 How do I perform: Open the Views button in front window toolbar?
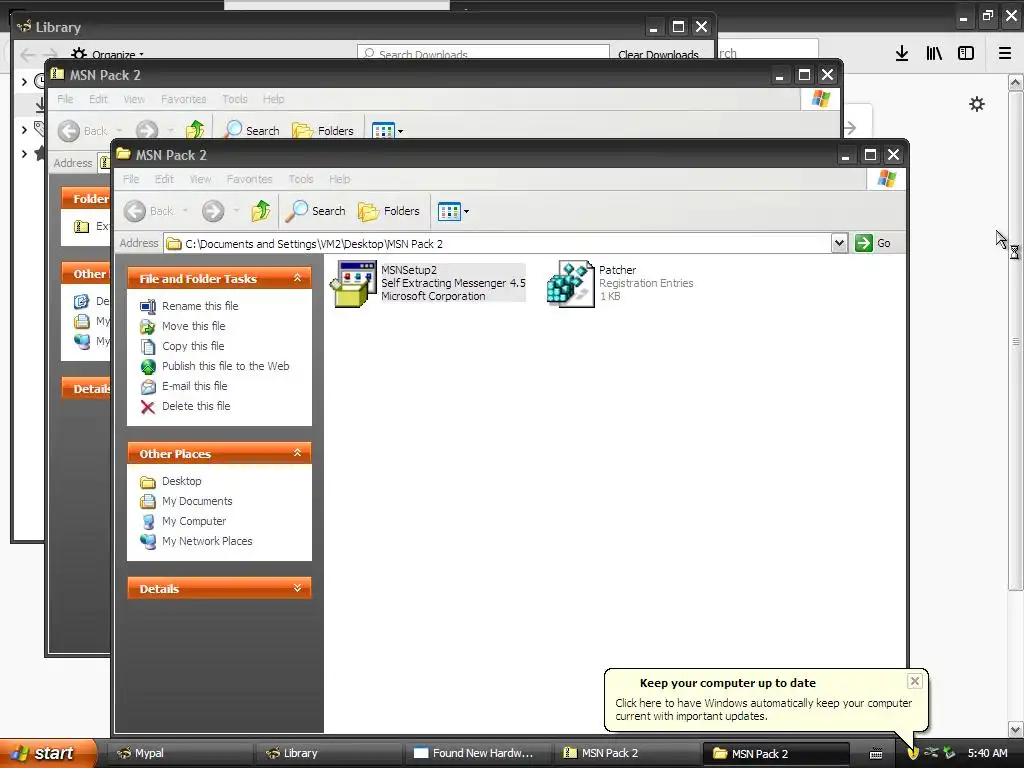[x=453, y=211]
